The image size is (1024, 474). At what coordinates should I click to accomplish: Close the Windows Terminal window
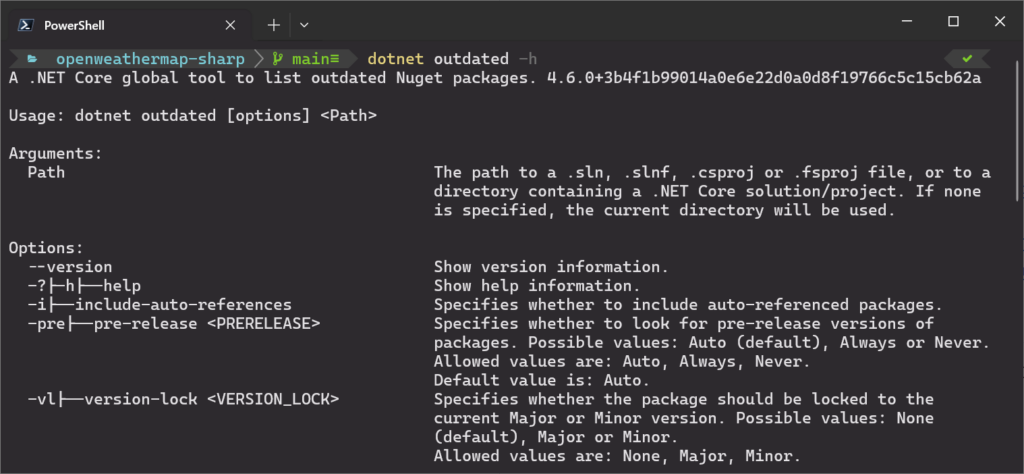click(x=998, y=22)
